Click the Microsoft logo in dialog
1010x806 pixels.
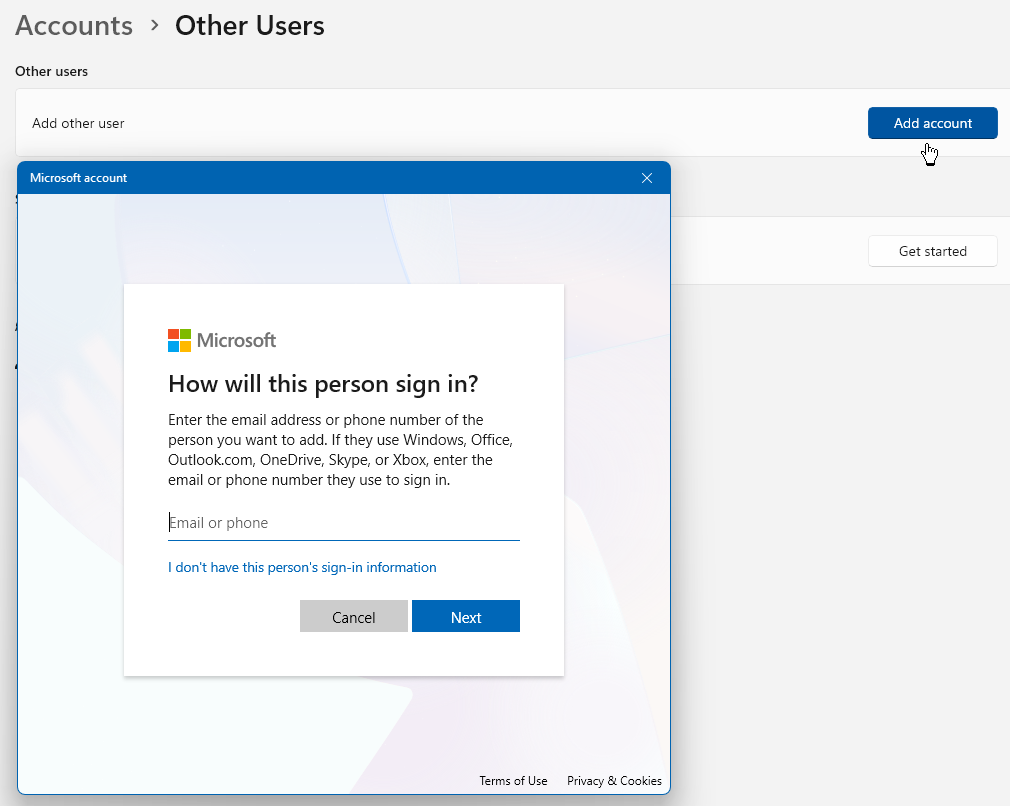(x=222, y=340)
